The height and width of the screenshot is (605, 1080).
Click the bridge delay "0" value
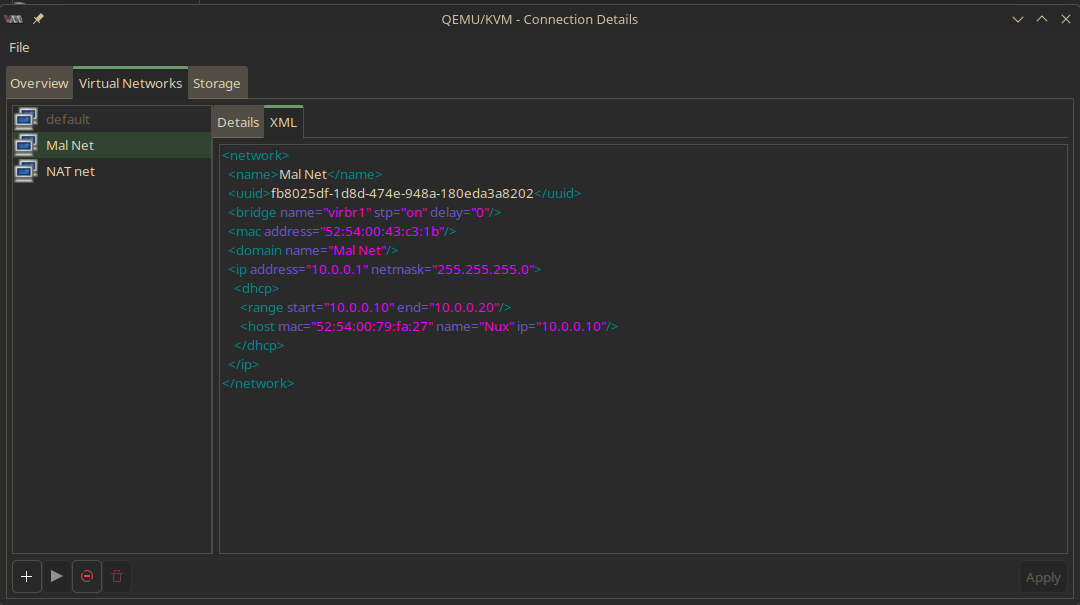point(481,212)
